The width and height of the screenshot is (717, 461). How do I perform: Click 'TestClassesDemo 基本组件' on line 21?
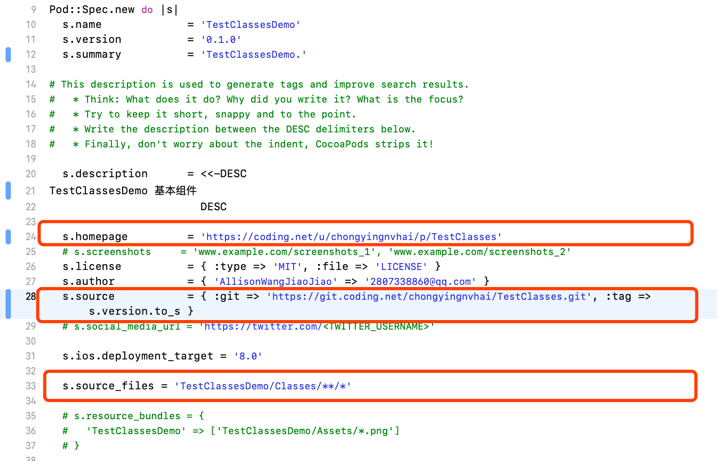(123, 190)
